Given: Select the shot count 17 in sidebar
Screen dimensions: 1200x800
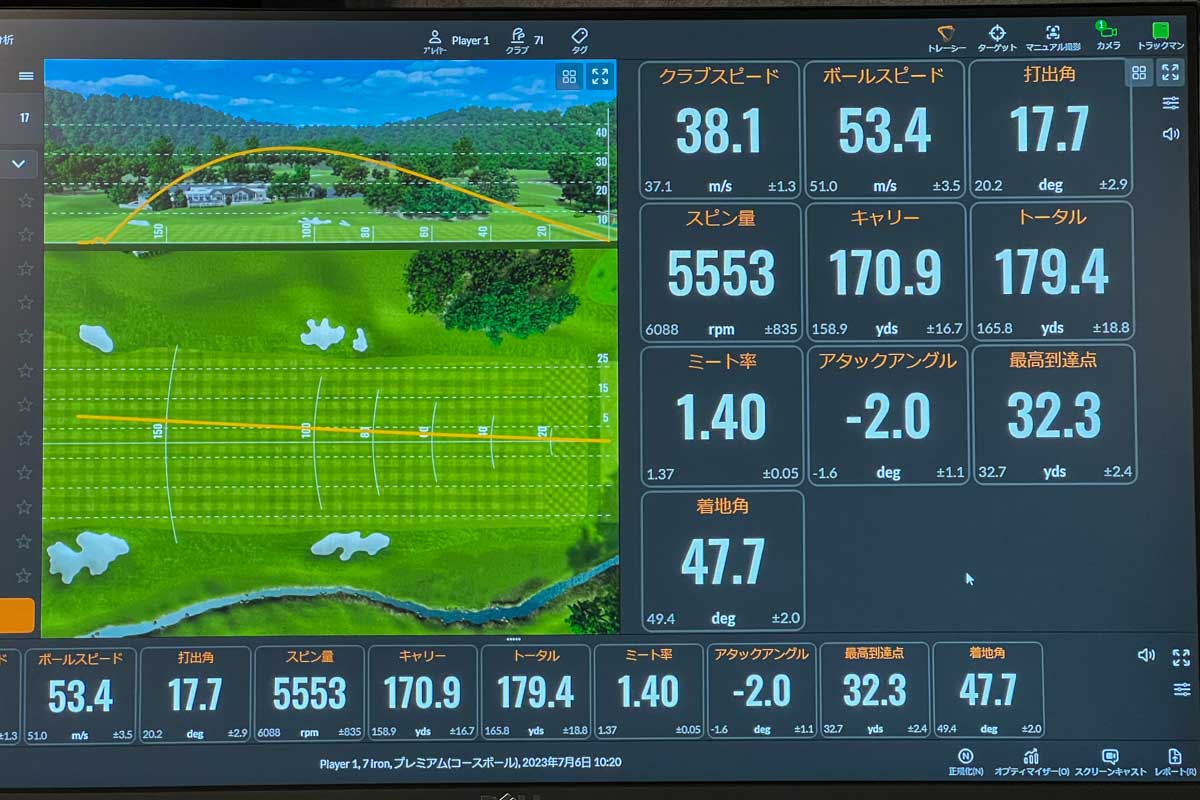Looking at the screenshot, I should click(24, 118).
